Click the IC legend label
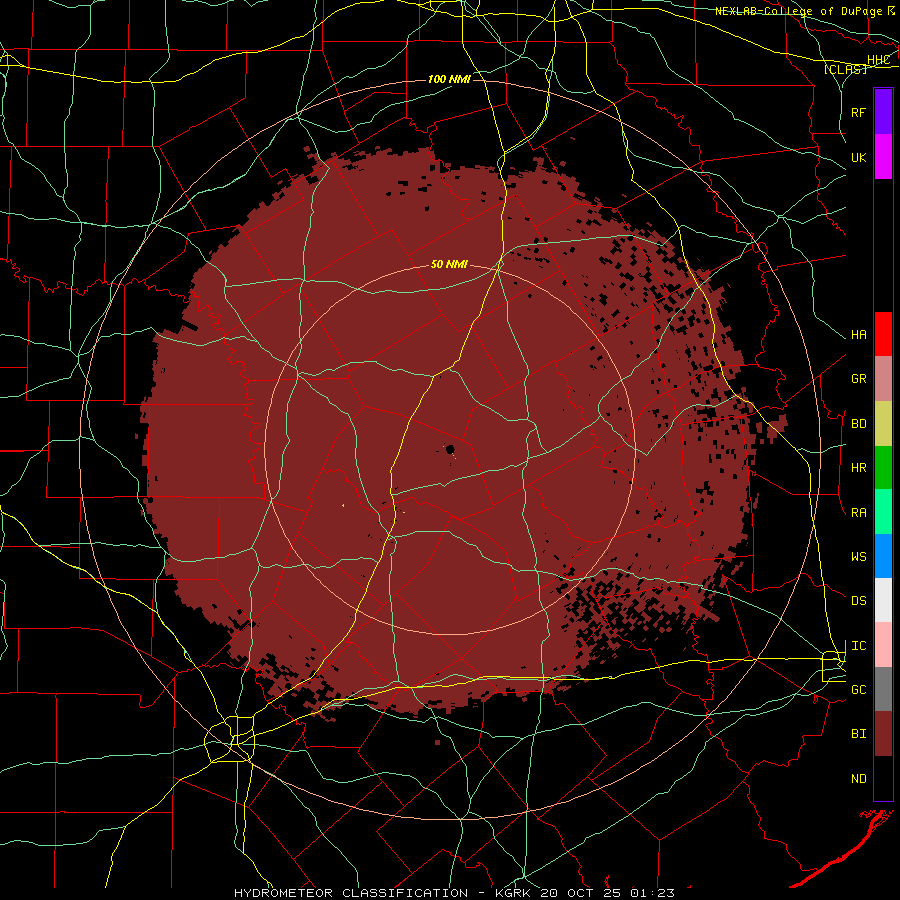This screenshot has height=900, width=900. [859, 646]
